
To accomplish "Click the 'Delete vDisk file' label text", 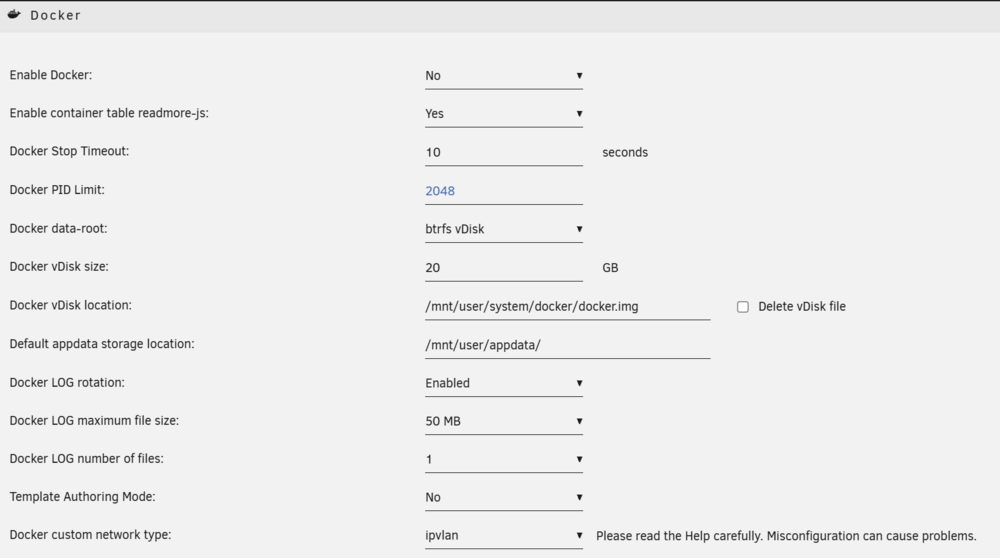I will [802, 307].
